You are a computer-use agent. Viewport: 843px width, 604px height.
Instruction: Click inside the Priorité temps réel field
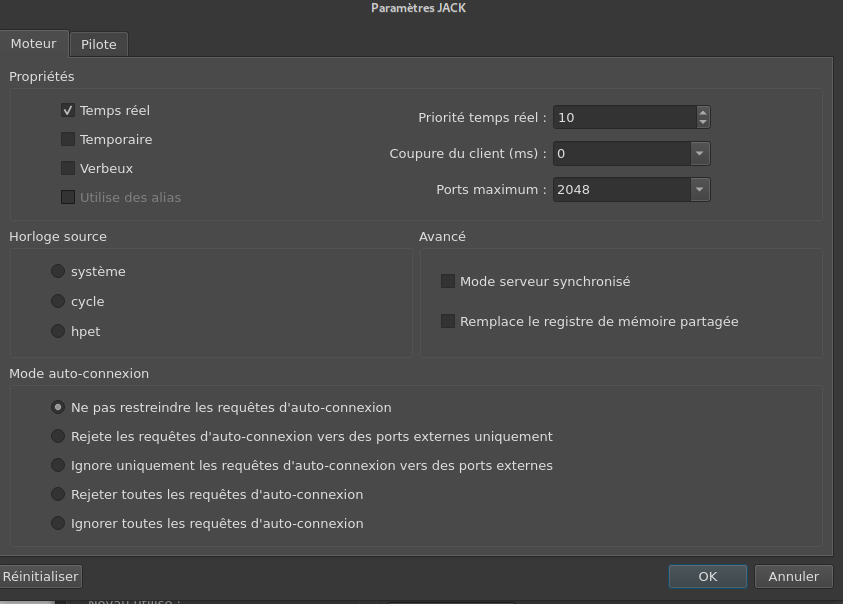point(622,118)
